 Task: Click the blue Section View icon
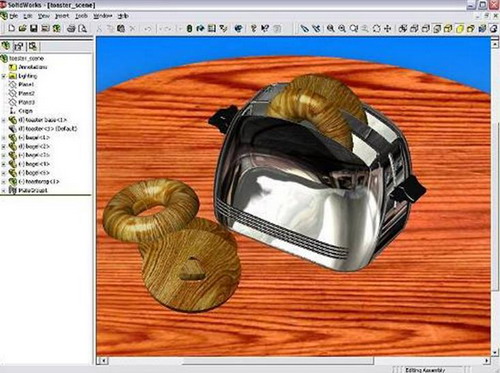click(482, 29)
